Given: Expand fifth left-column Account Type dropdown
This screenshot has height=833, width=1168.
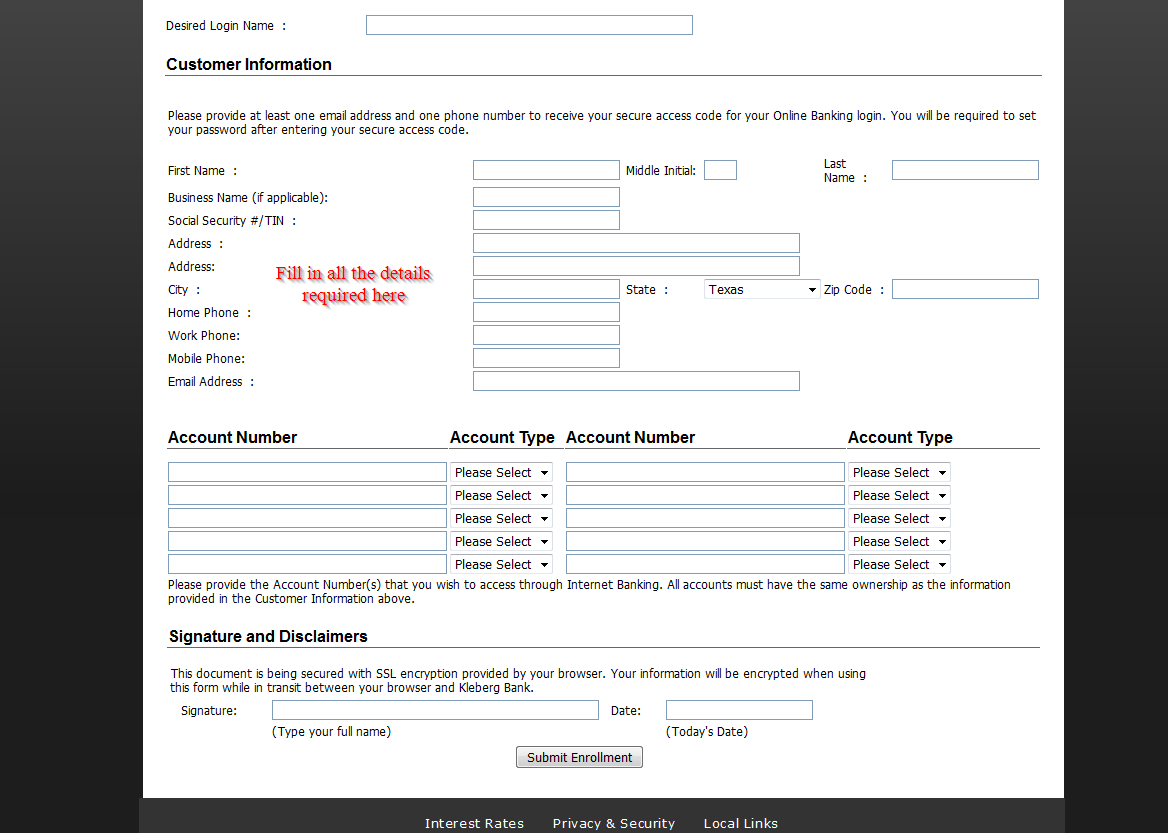Looking at the screenshot, I should click(x=501, y=566).
